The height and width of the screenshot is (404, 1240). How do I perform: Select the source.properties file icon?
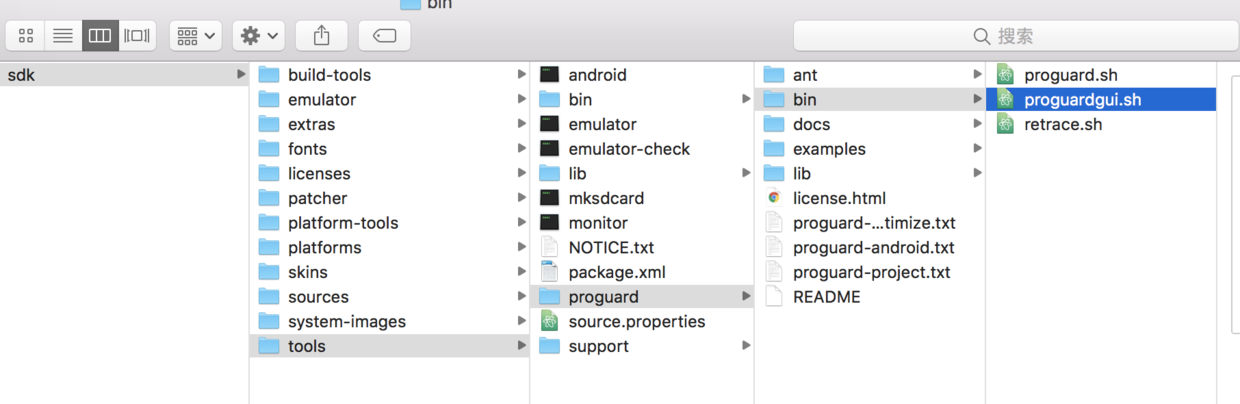pos(549,321)
